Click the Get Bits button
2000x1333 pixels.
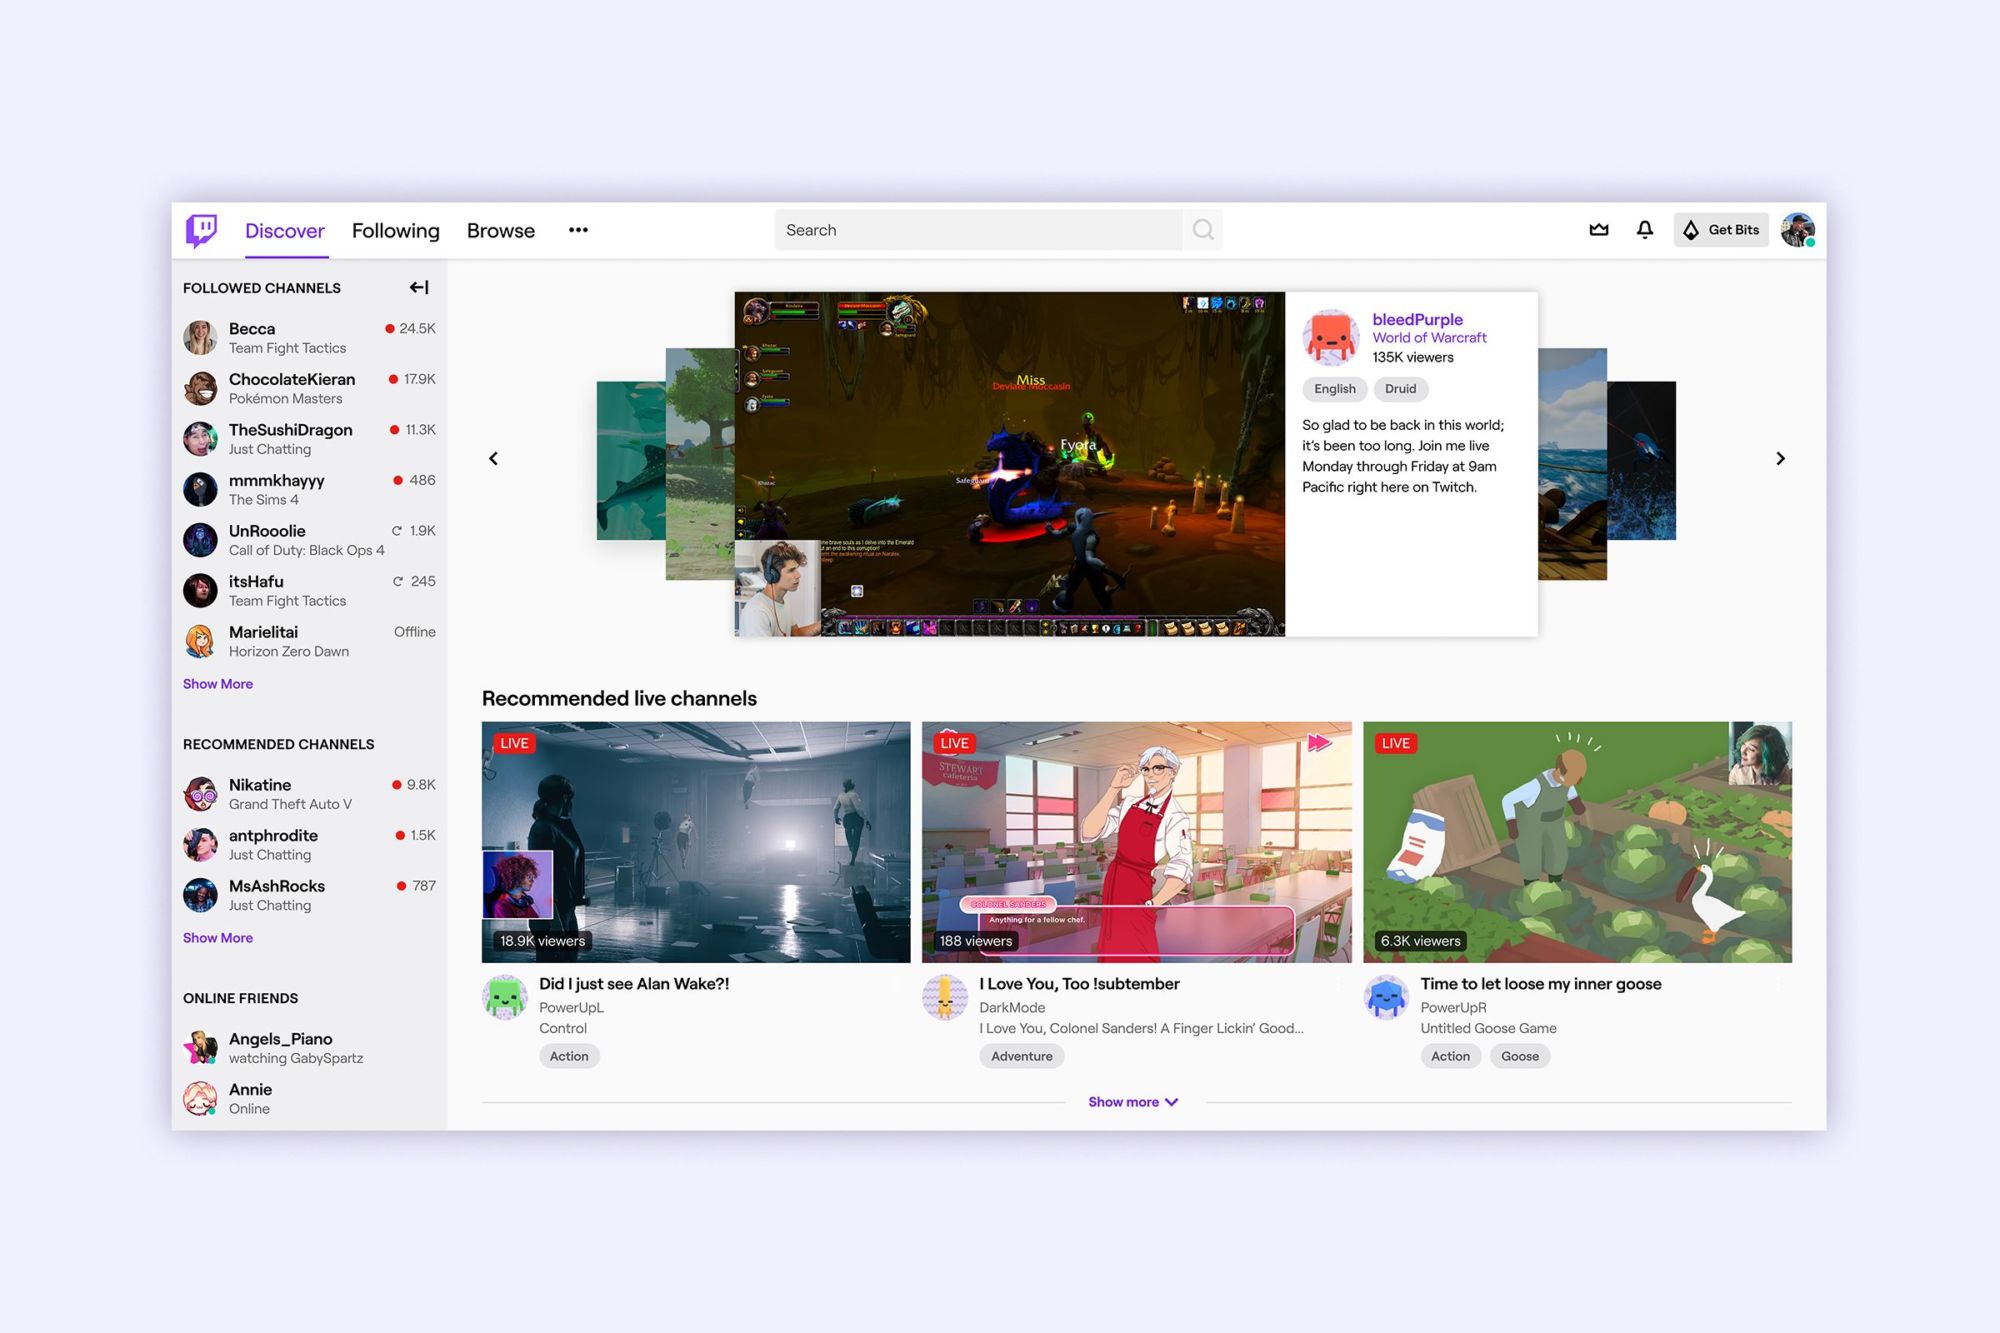tap(1721, 230)
